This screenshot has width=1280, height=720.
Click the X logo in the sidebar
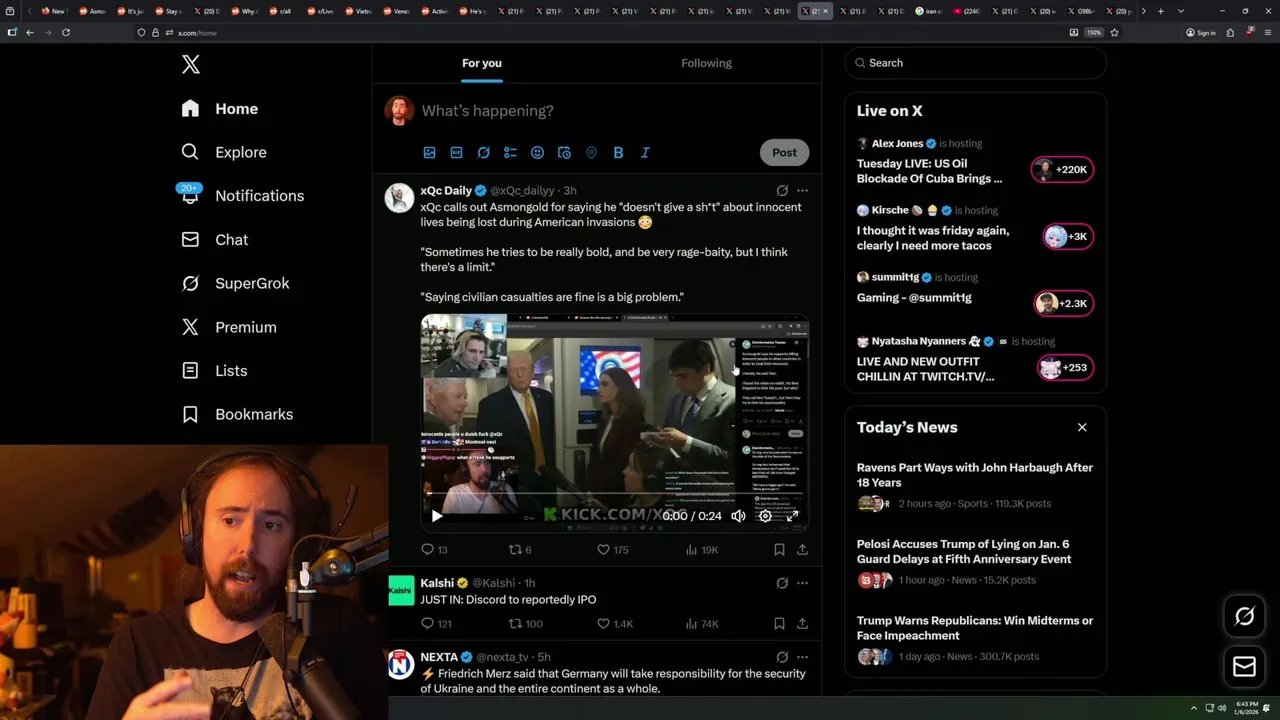[x=191, y=65]
